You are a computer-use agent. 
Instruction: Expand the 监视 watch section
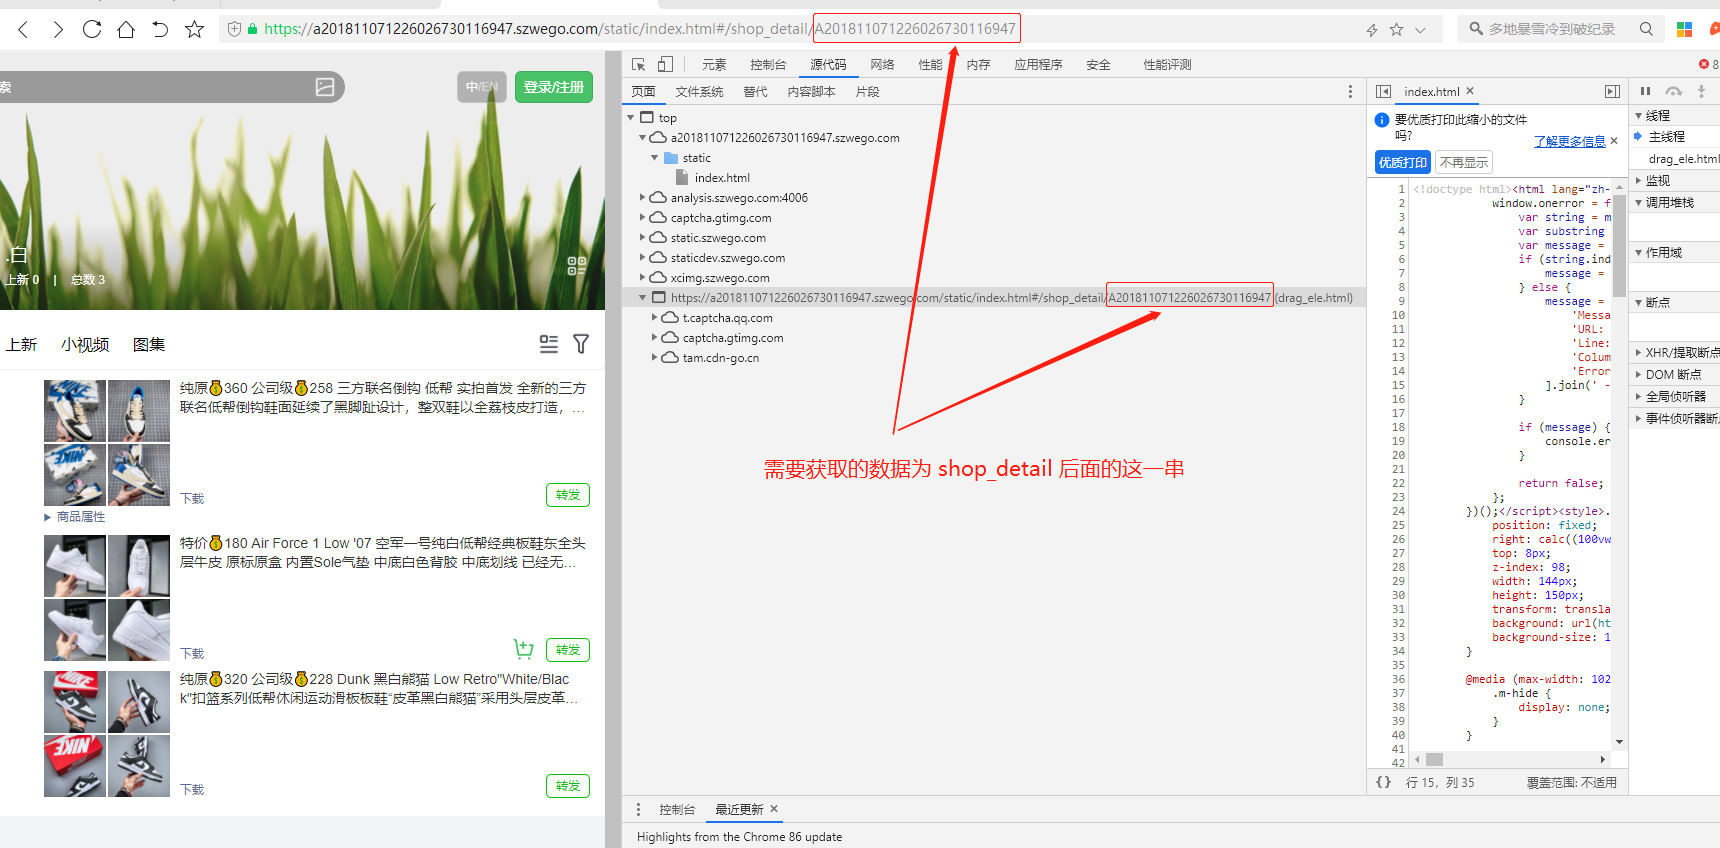pyautogui.click(x=1639, y=181)
